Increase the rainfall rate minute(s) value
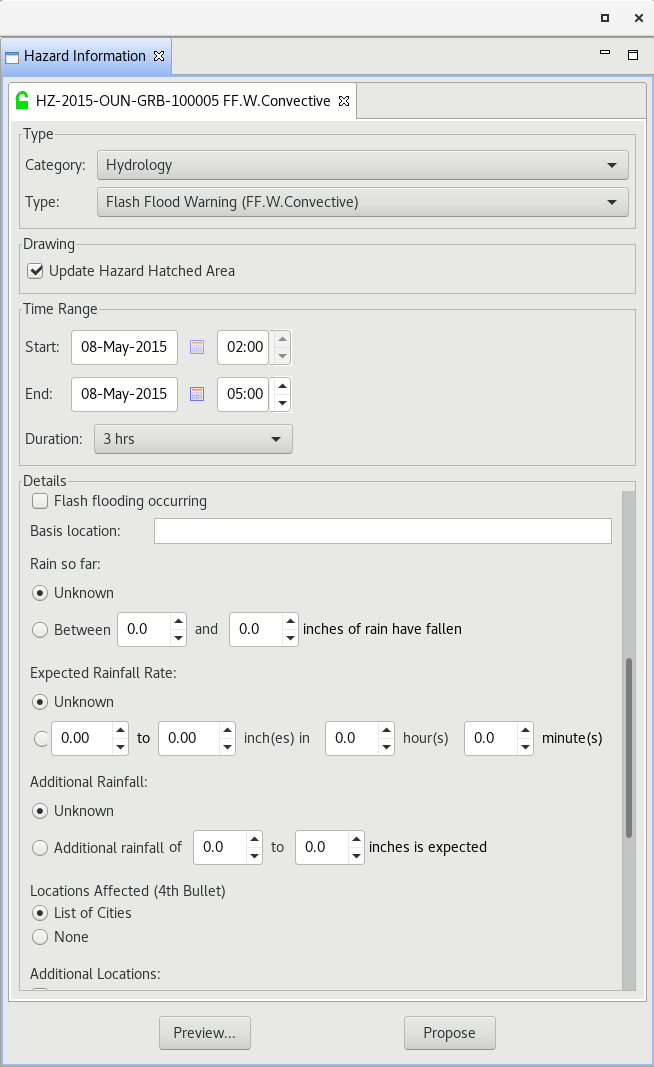This screenshot has width=654, height=1067. [x=525, y=730]
